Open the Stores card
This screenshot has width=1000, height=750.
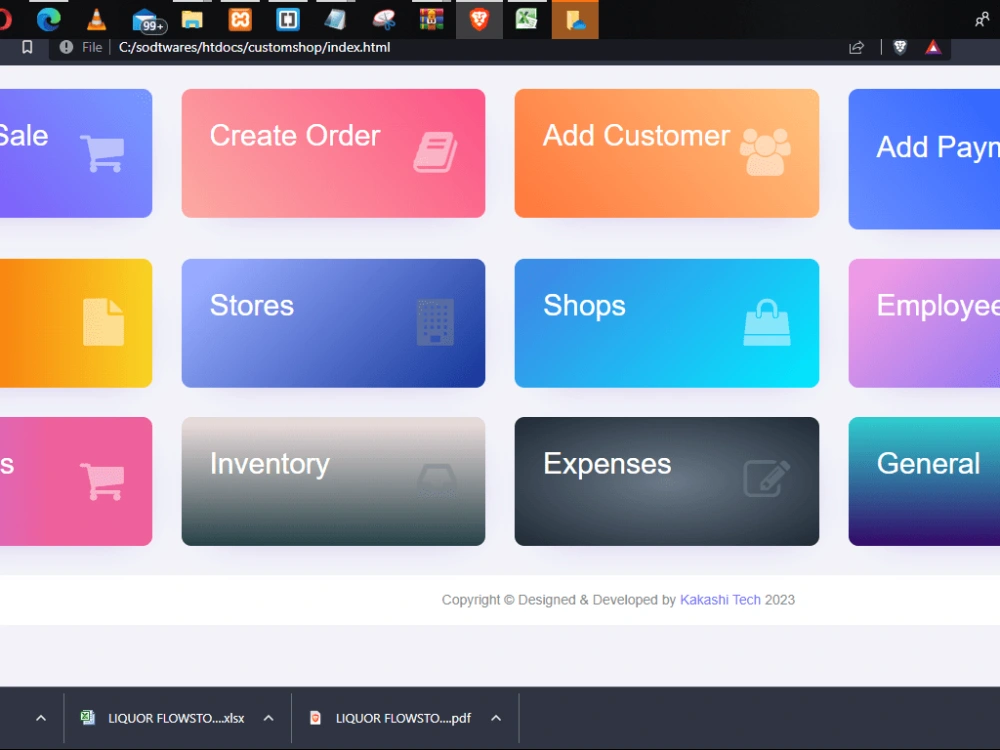333,323
